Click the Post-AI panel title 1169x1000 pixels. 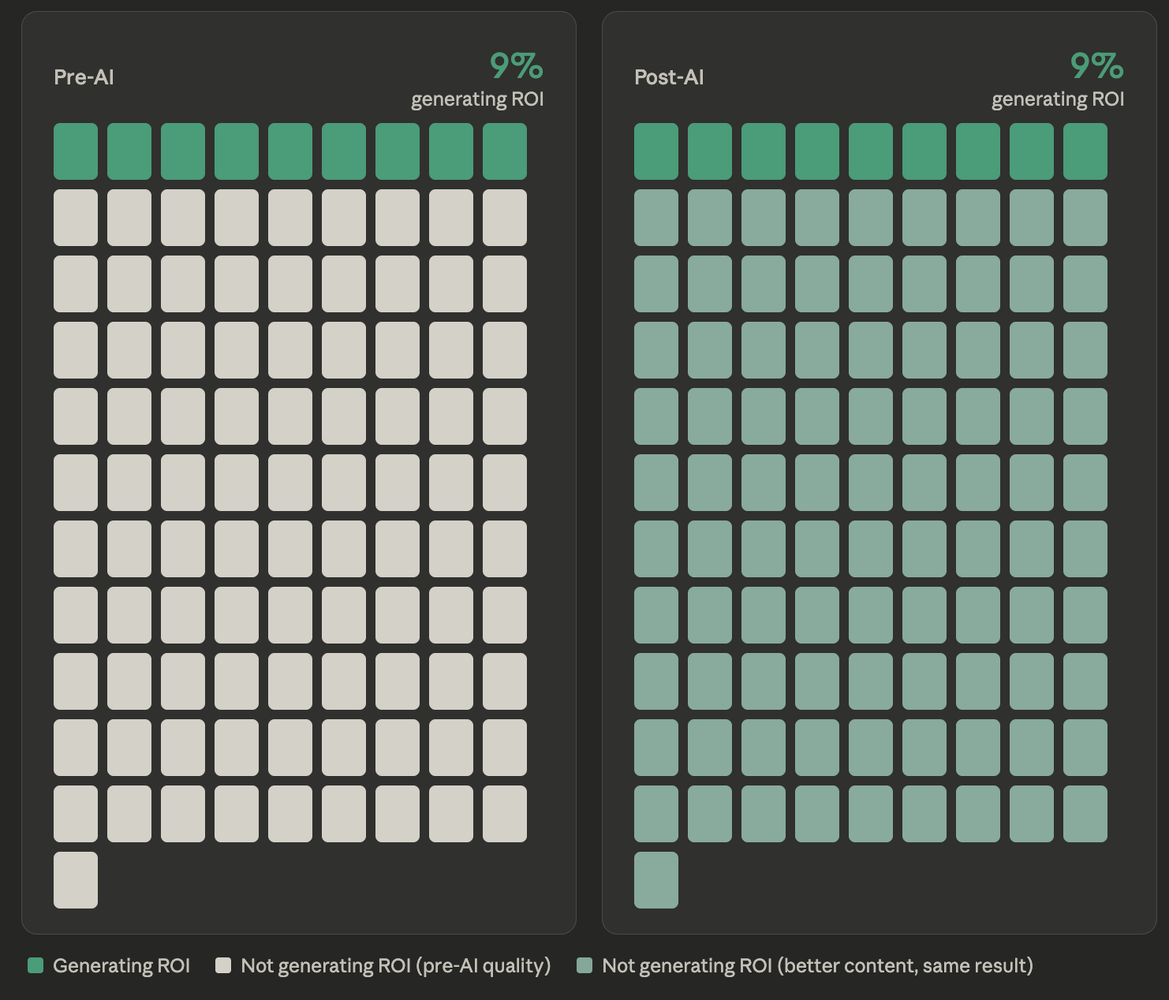pos(669,77)
